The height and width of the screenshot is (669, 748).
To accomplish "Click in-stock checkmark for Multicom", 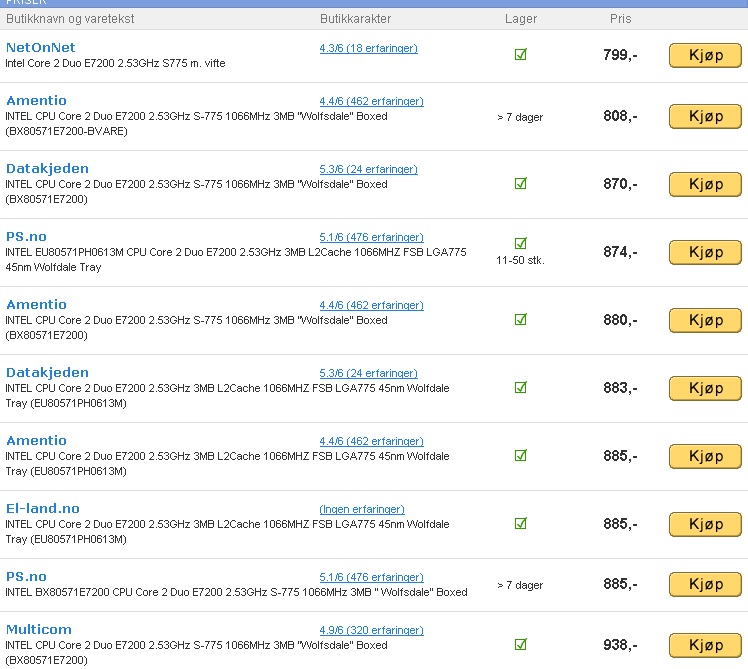I will pos(520,644).
